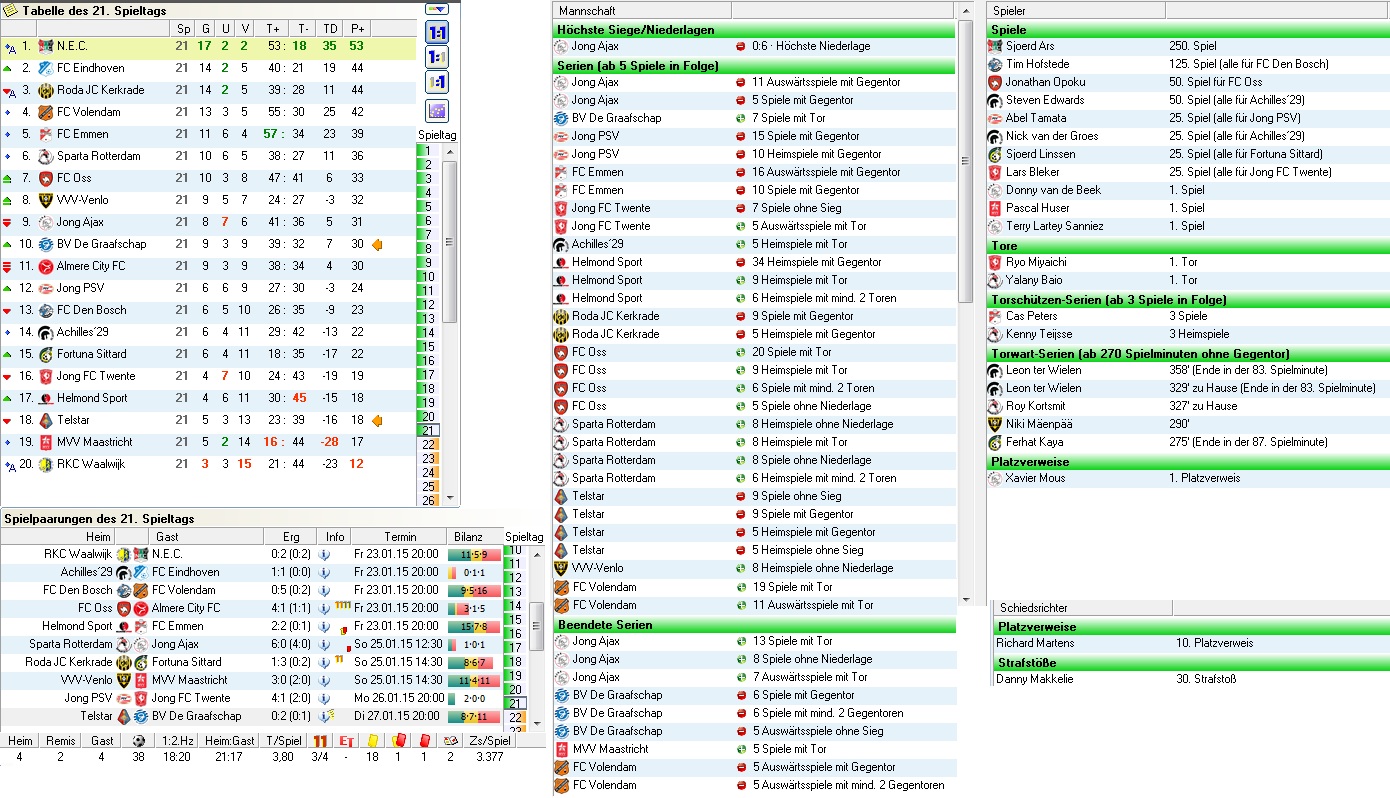Select the 1:1 overall table button with both digits bold
The width and height of the screenshot is (1390, 798).
point(437,32)
